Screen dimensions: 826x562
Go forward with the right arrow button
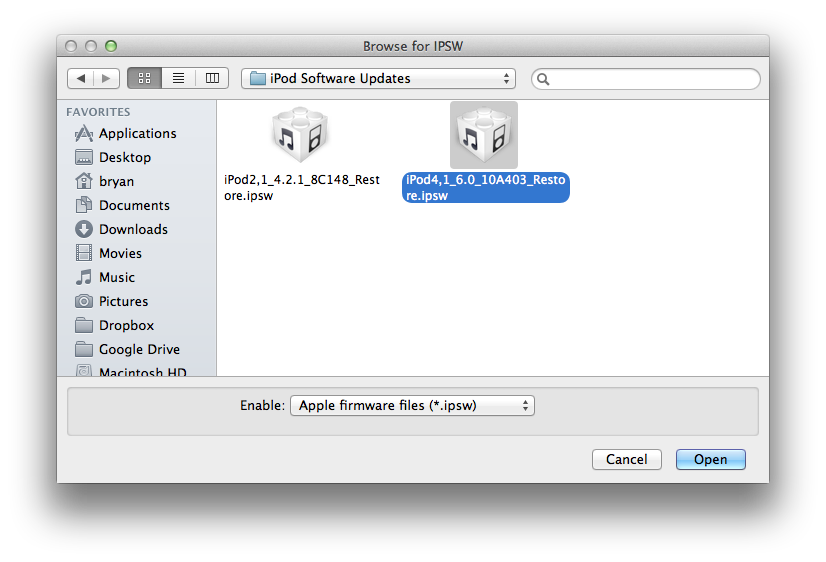106,78
